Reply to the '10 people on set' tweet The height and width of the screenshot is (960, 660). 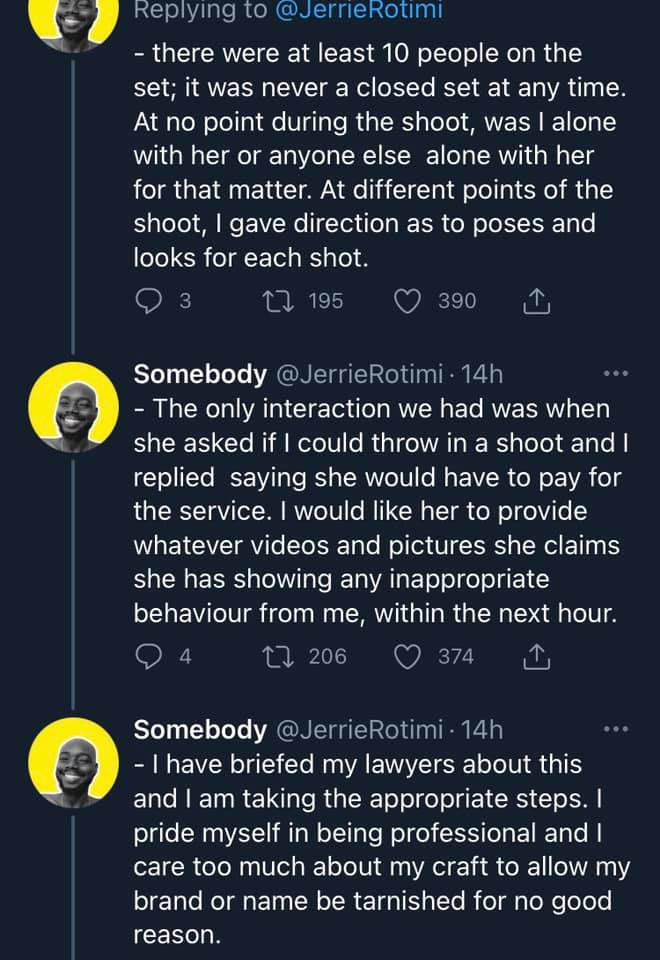pos(148,300)
